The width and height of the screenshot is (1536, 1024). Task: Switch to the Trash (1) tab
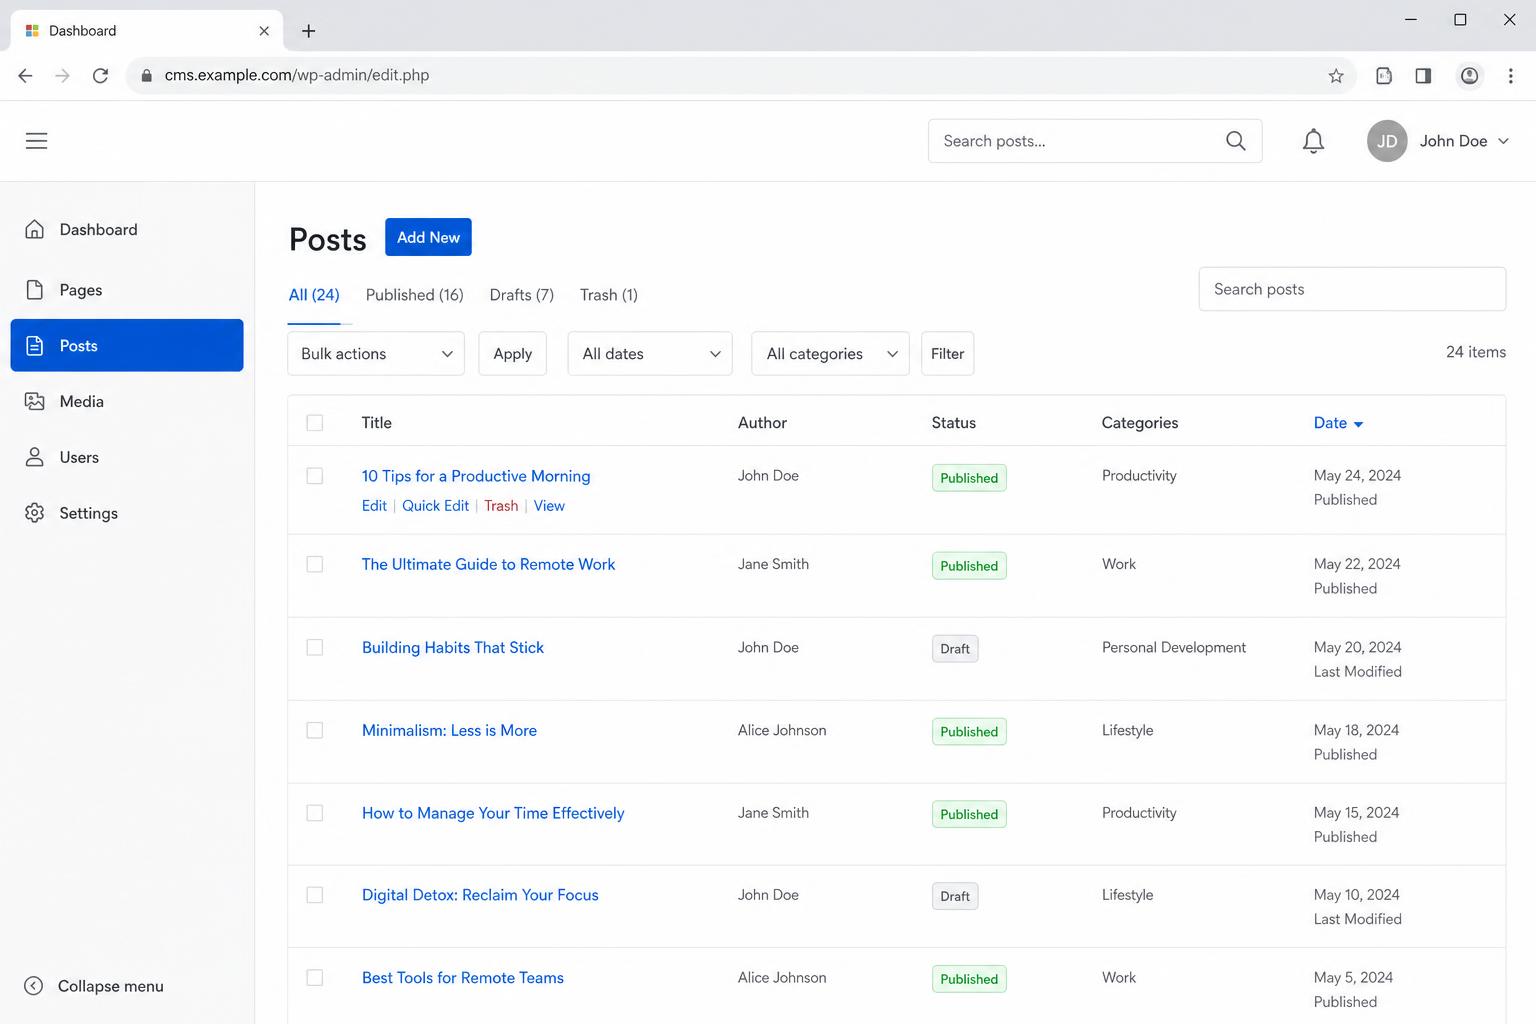(x=609, y=295)
